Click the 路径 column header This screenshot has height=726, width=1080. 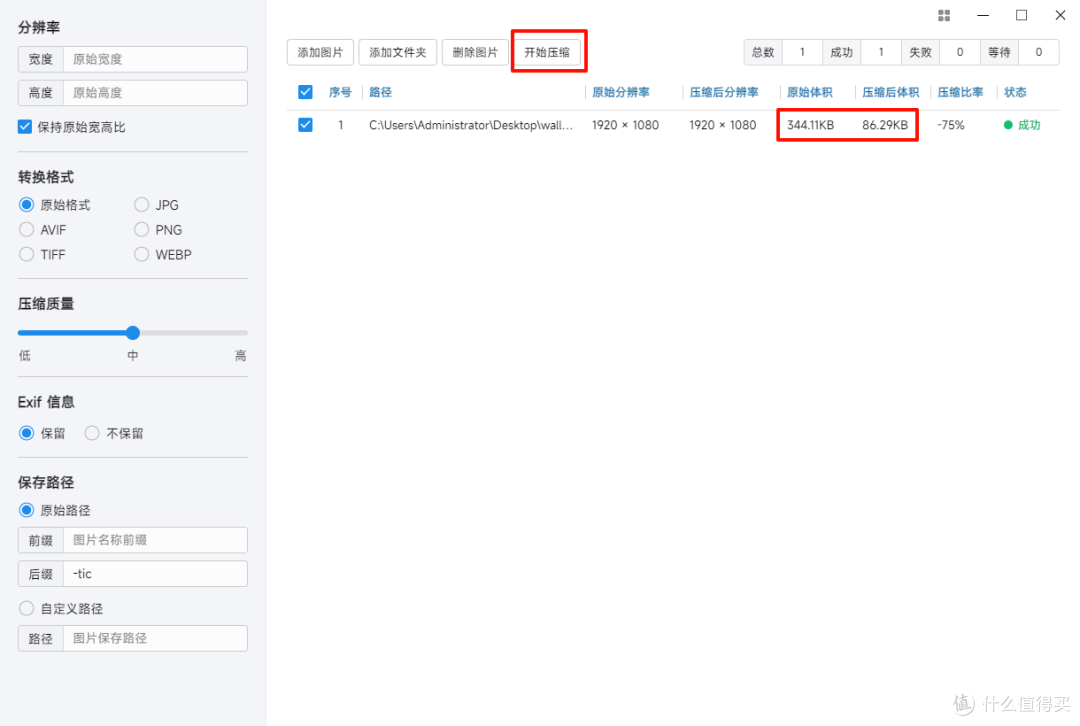coord(380,92)
